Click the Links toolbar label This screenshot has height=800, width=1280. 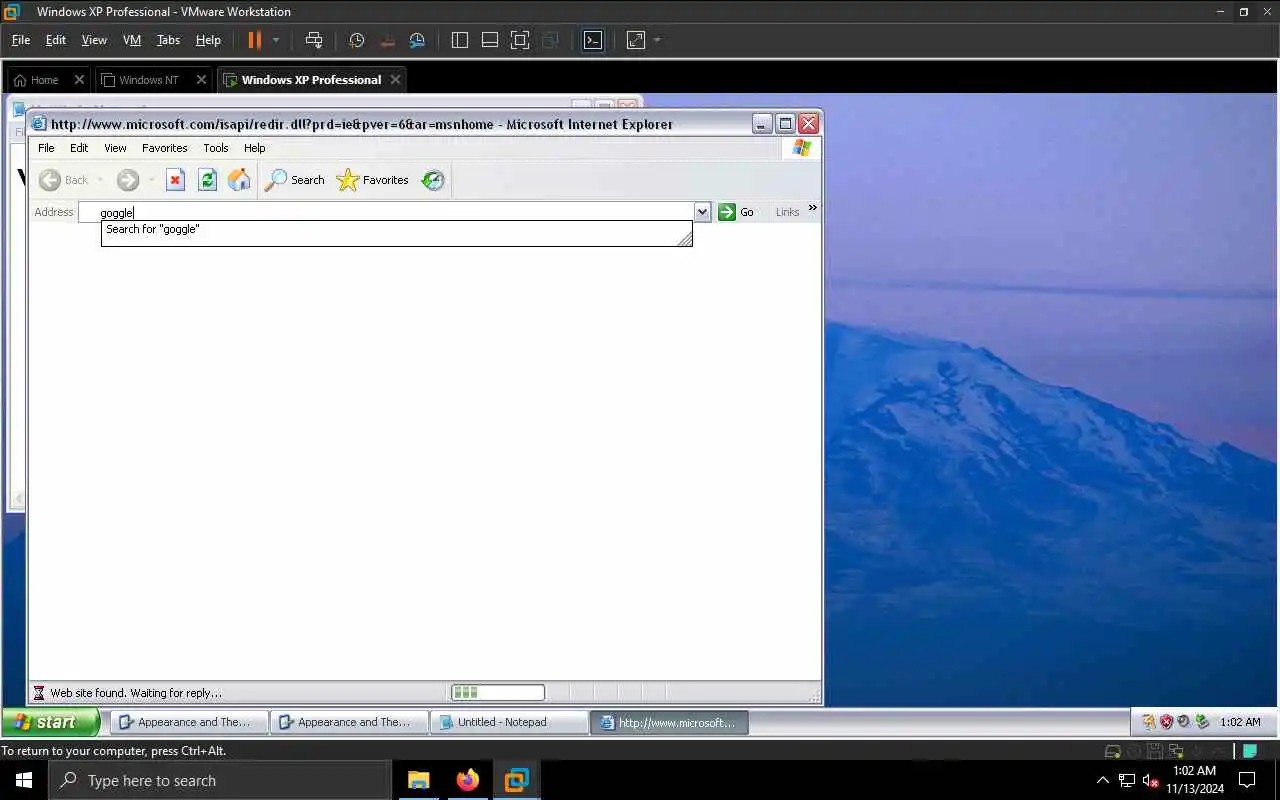[787, 212]
